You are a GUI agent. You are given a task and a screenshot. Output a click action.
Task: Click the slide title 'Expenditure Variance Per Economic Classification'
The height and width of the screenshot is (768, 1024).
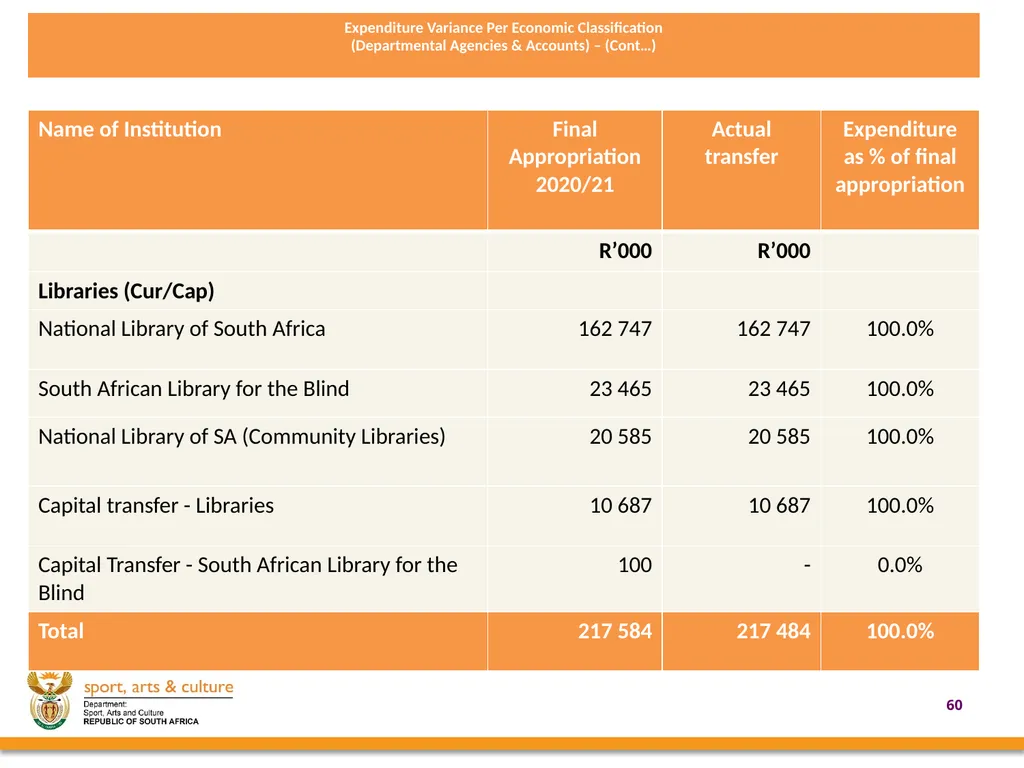(503, 27)
